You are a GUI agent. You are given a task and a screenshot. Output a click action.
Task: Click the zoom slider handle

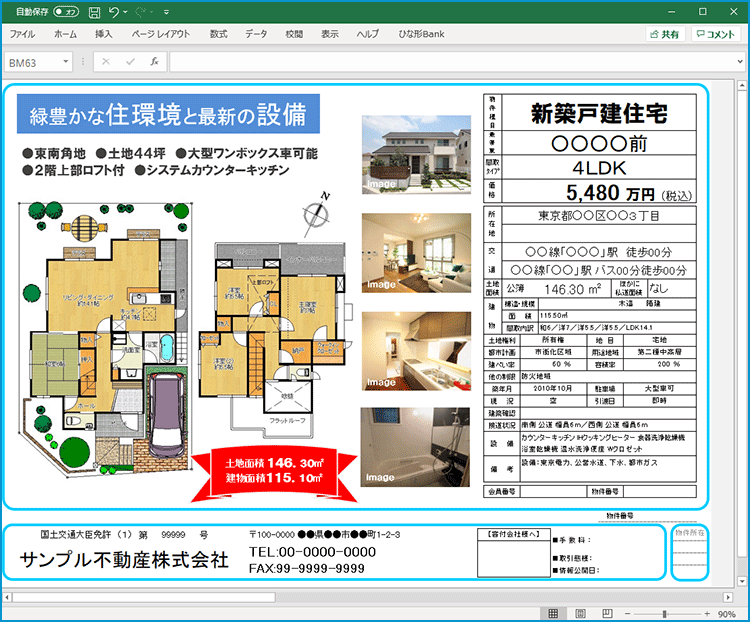(664, 613)
